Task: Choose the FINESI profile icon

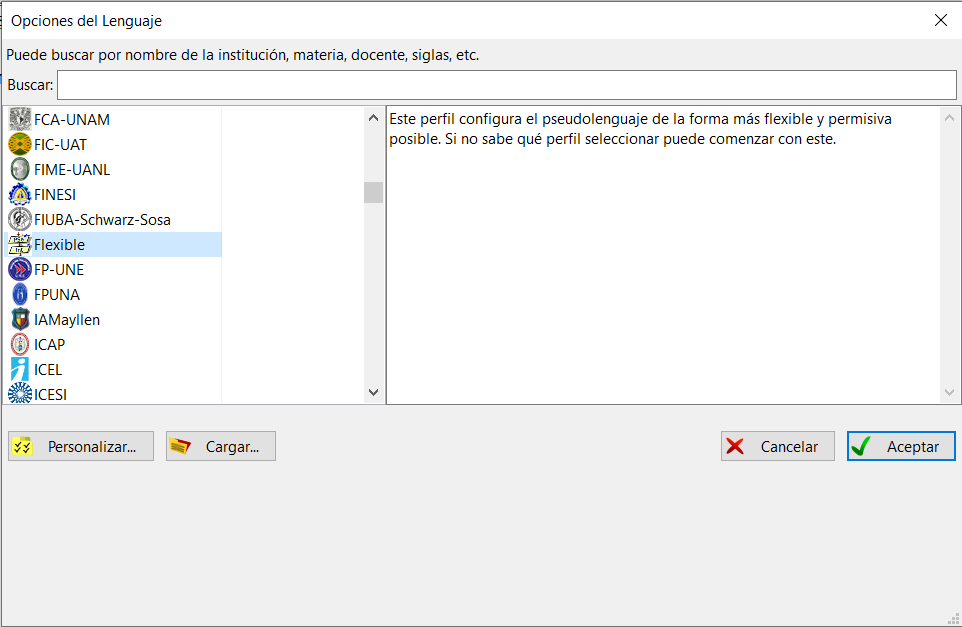Action: (x=20, y=195)
